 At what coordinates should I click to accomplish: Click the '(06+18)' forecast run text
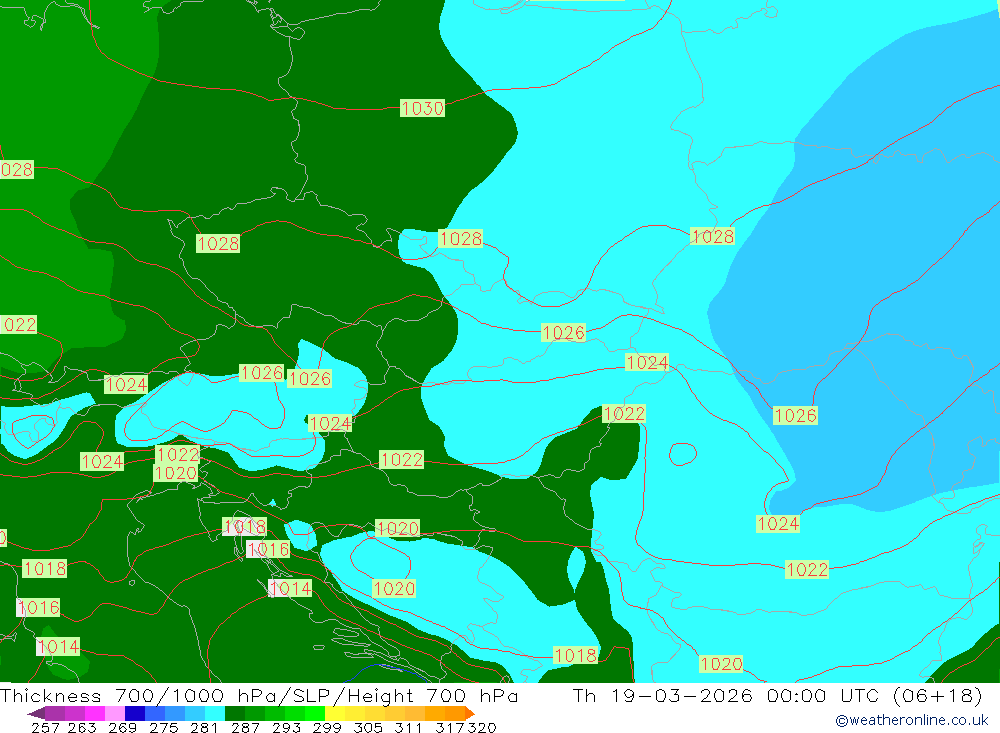click(938, 695)
